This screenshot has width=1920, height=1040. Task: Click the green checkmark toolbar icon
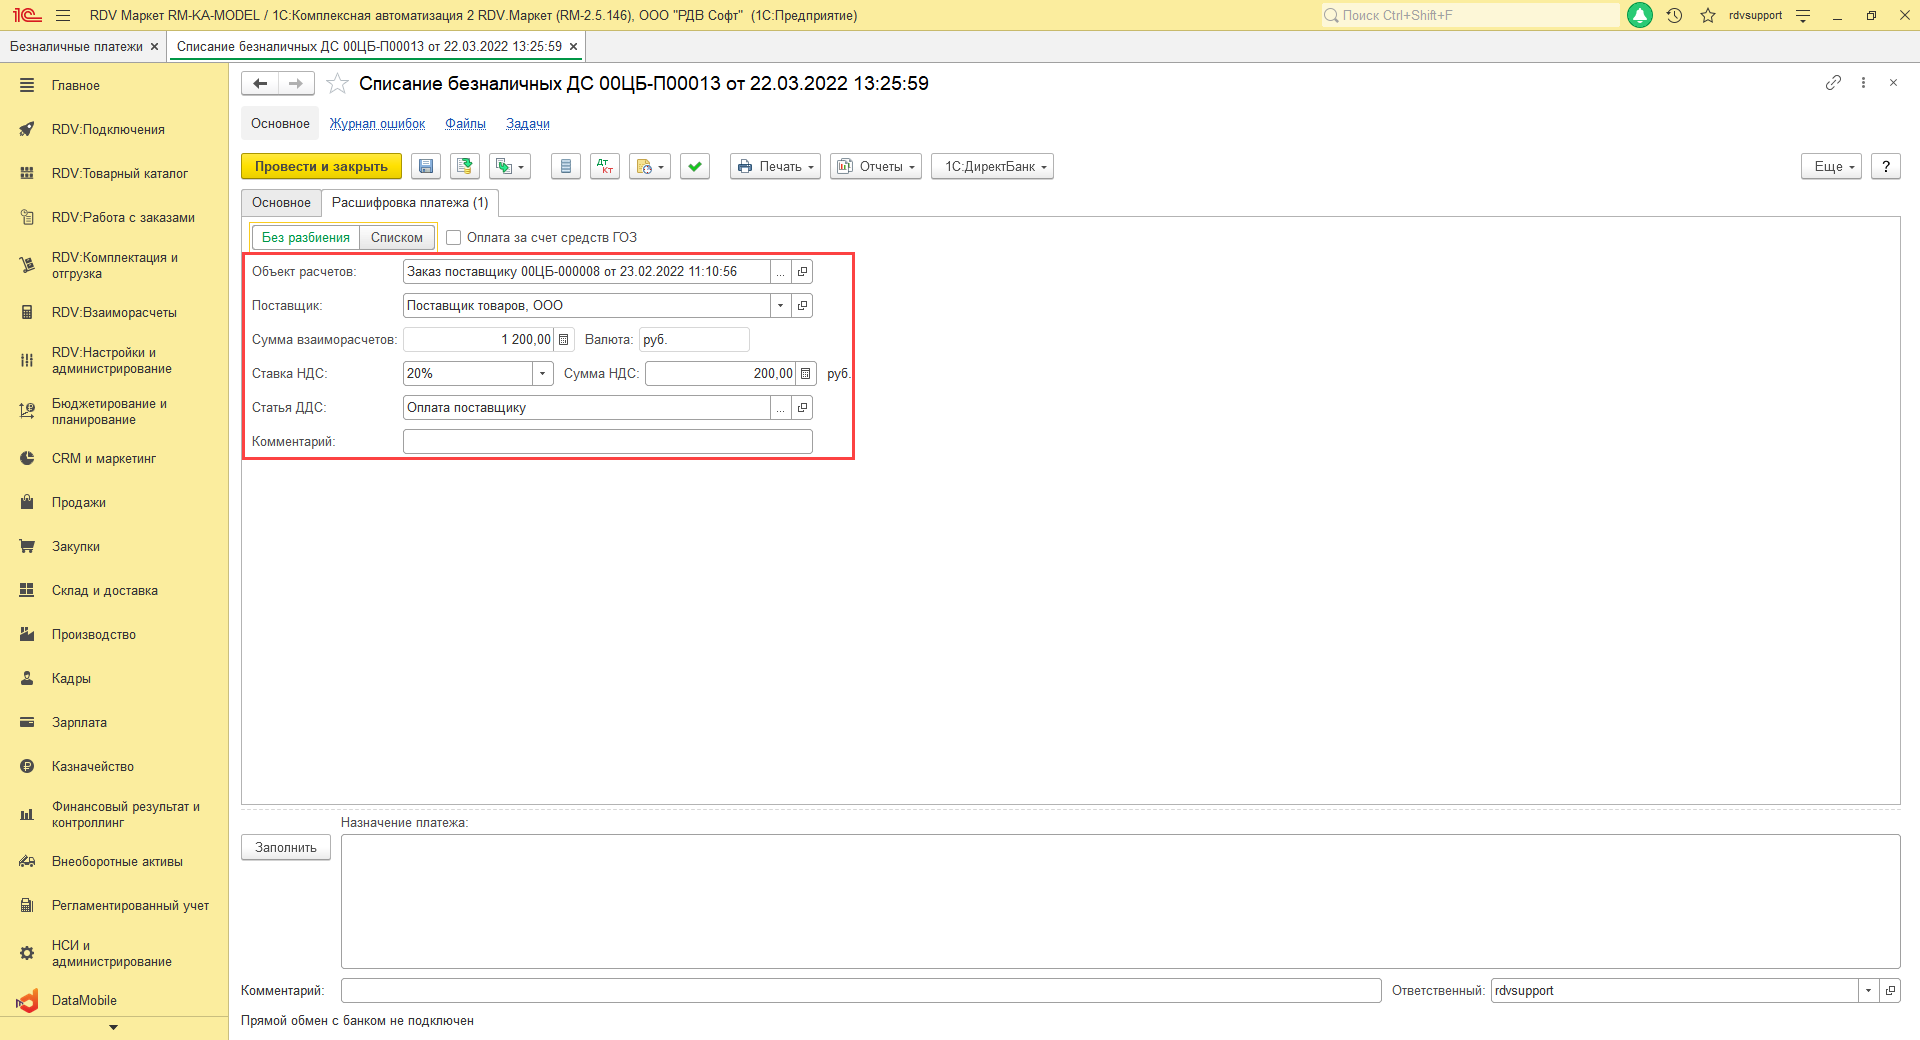click(695, 167)
